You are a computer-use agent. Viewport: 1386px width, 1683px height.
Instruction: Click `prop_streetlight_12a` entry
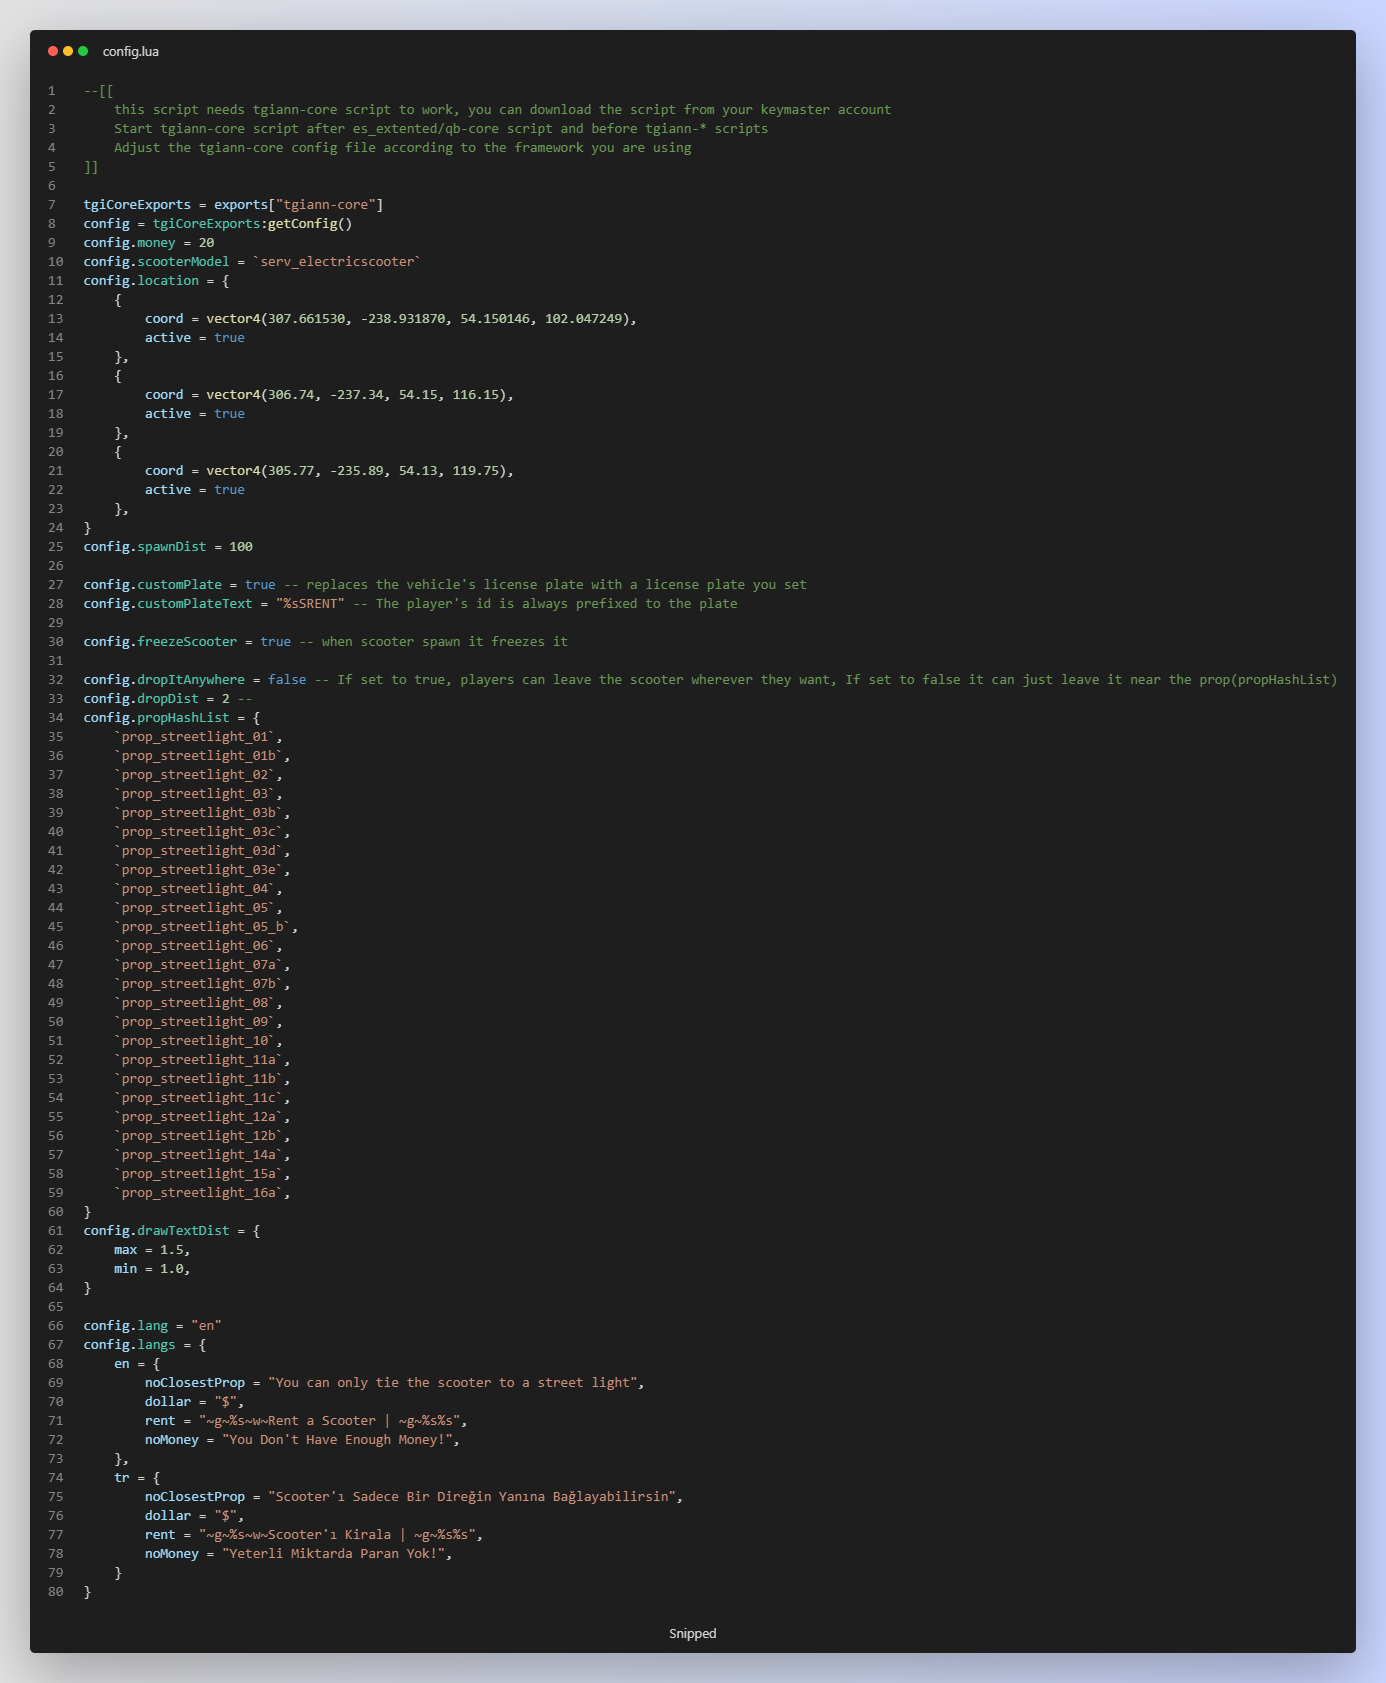tap(202, 1117)
